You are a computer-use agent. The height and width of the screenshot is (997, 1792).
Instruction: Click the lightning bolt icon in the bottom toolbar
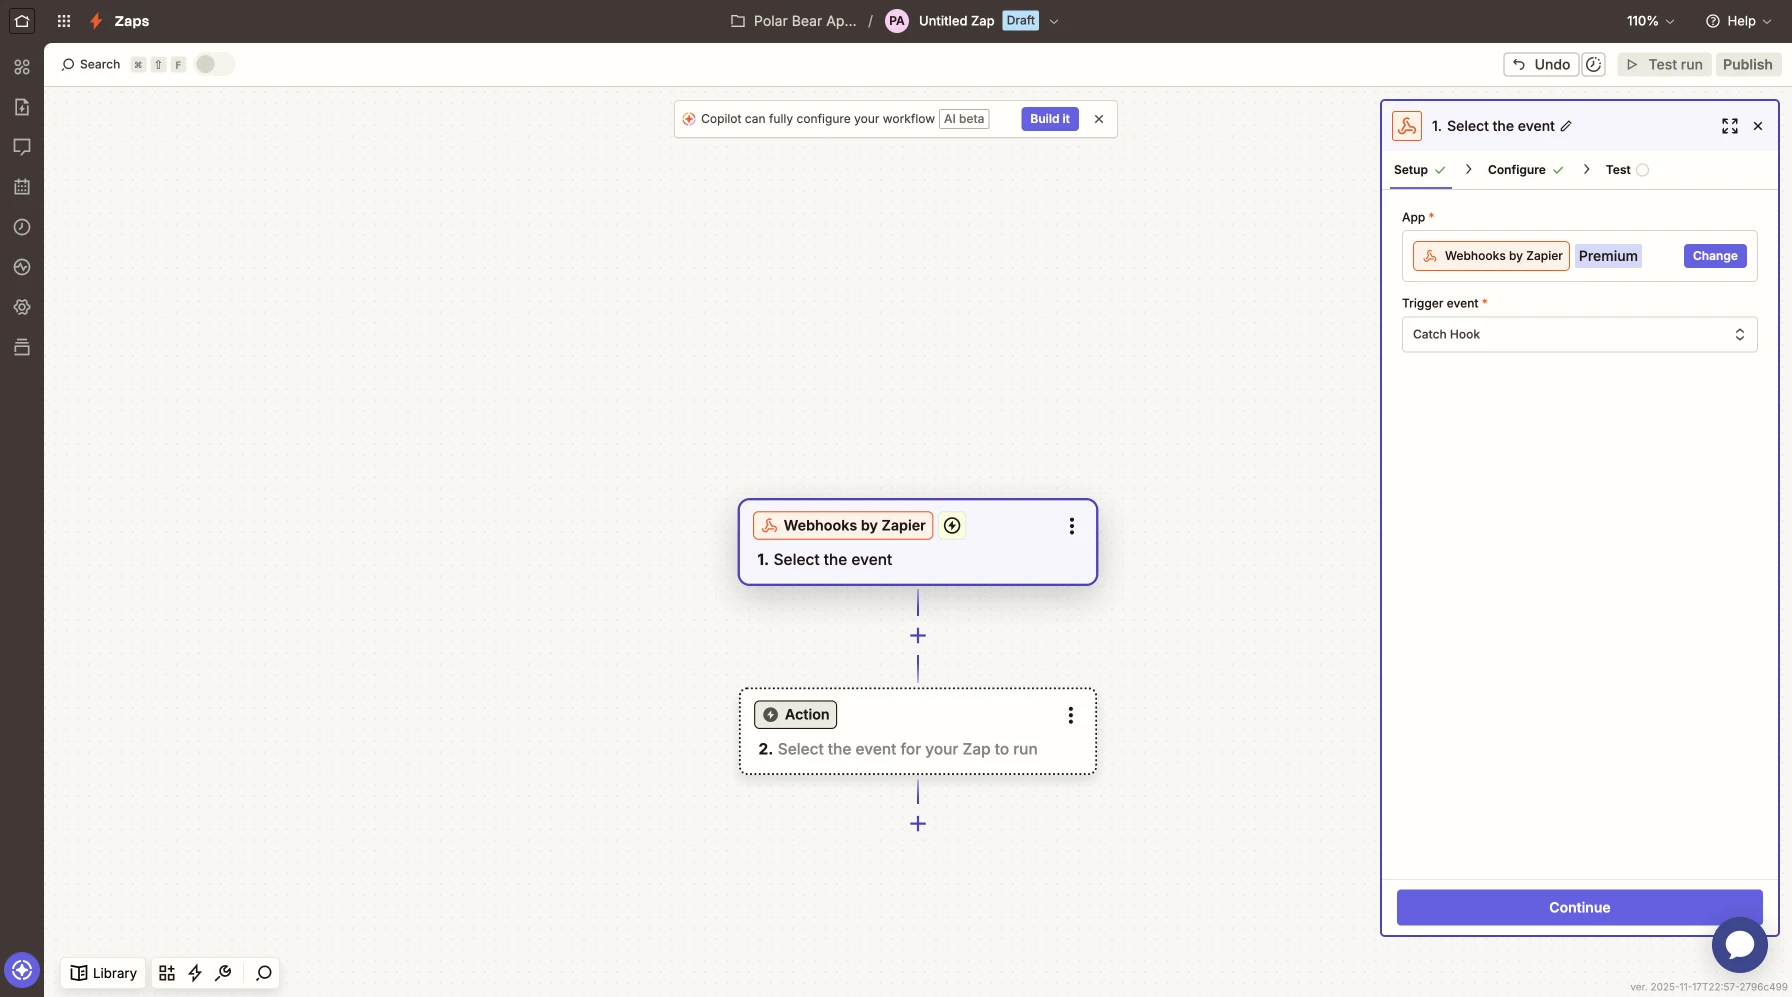(195, 973)
